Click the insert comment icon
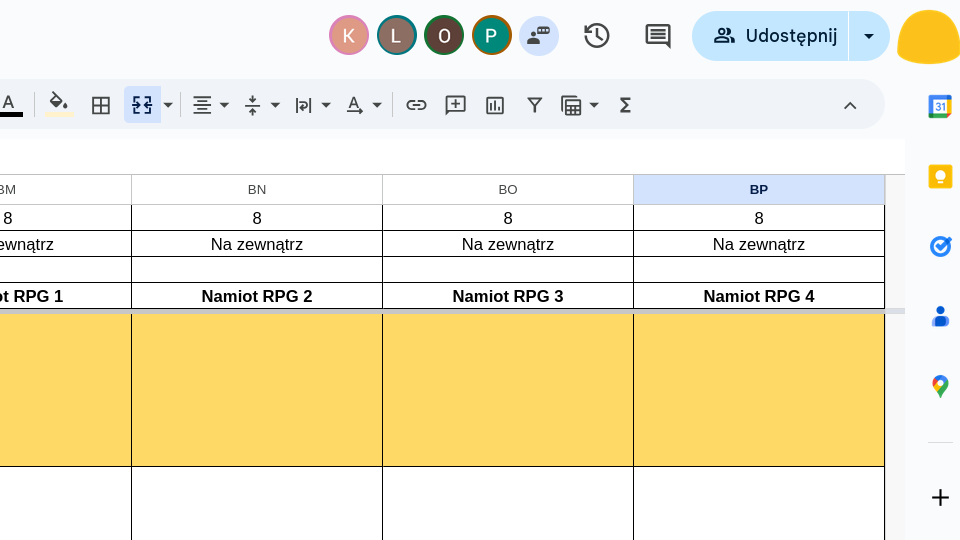 click(x=455, y=105)
